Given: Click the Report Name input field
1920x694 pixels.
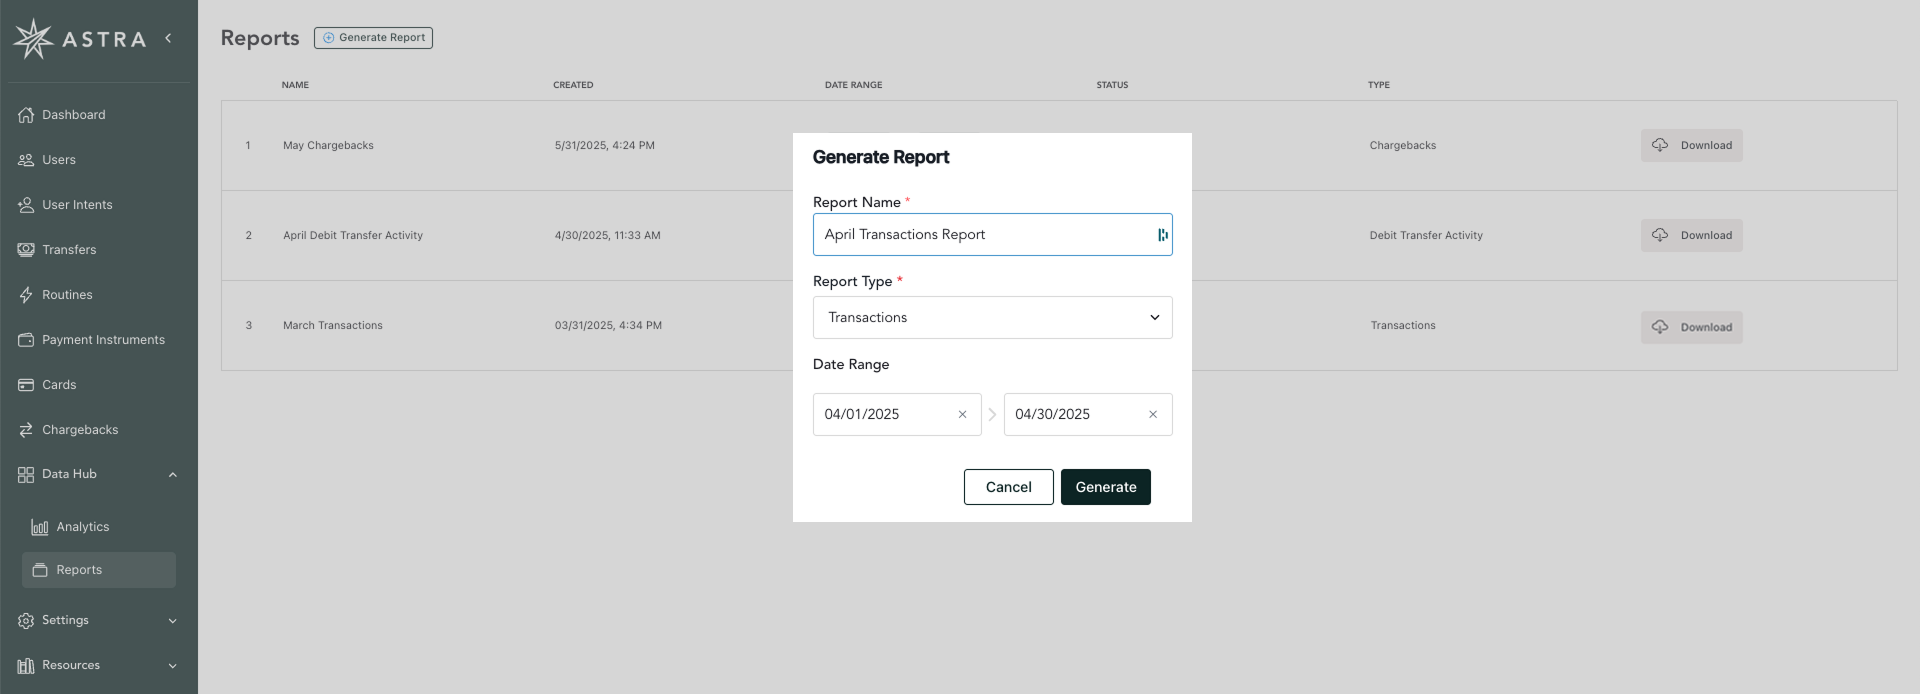Looking at the screenshot, I should pos(993,235).
